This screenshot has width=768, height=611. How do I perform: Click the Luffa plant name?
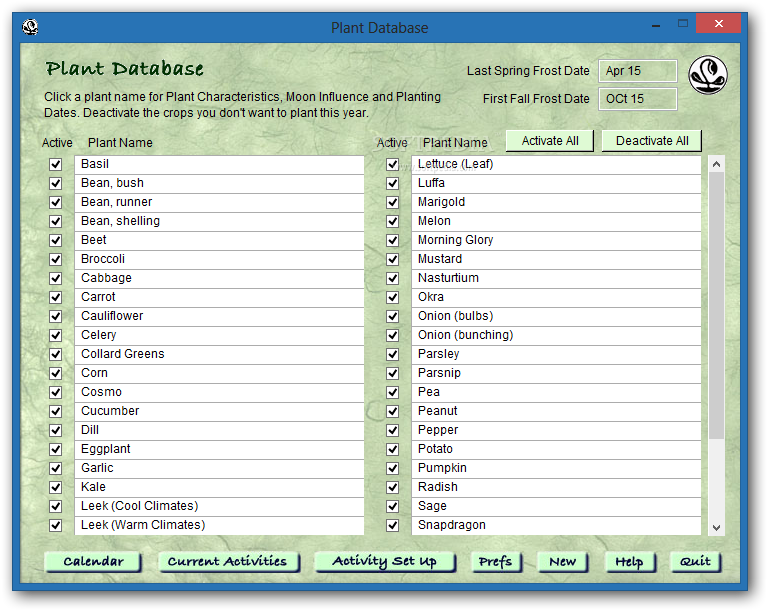[556, 183]
